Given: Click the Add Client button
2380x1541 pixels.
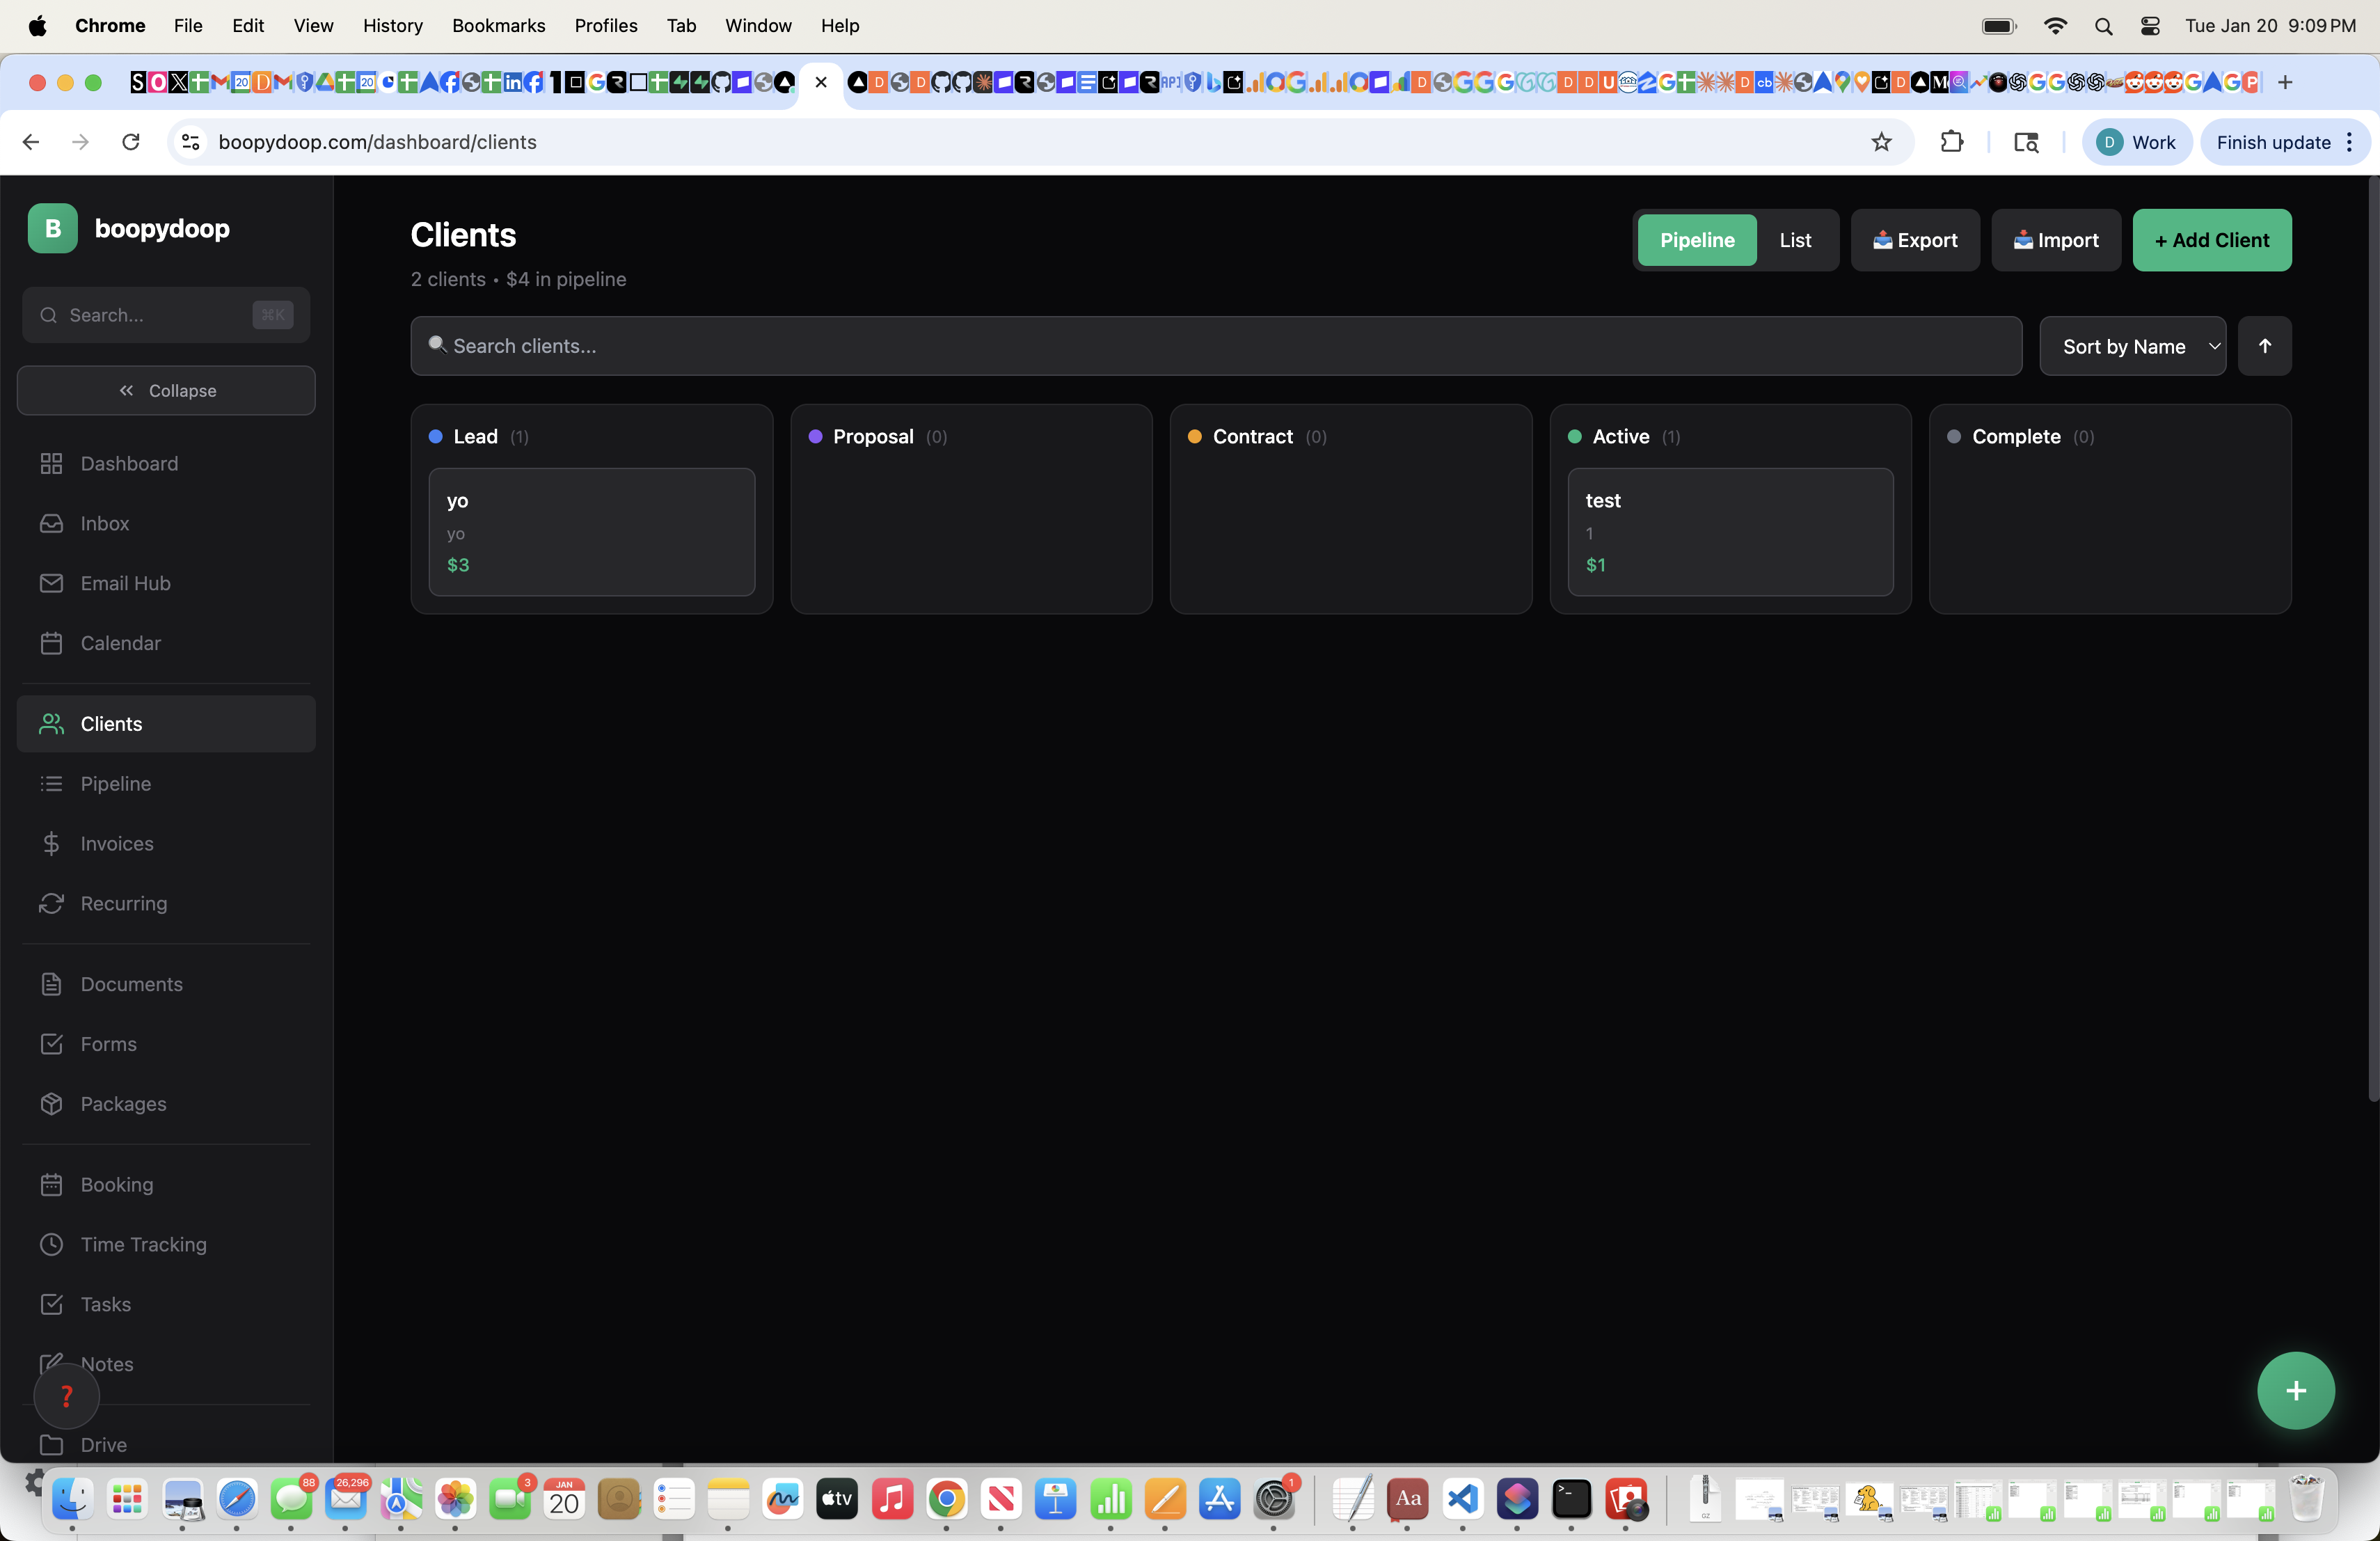Looking at the screenshot, I should click(2211, 240).
